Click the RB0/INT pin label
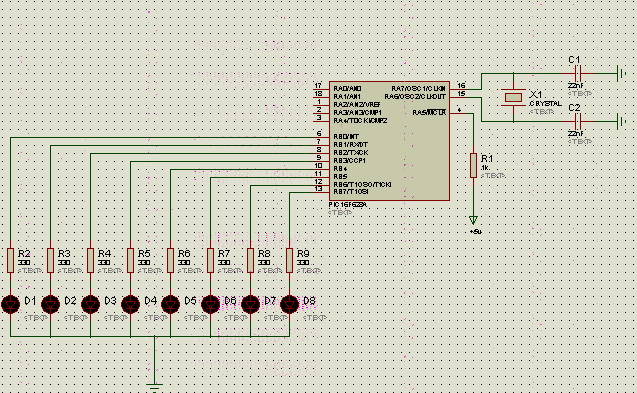The height and width of the screenshot is (393, 637). pyautogui.click(x=346, y=137)
